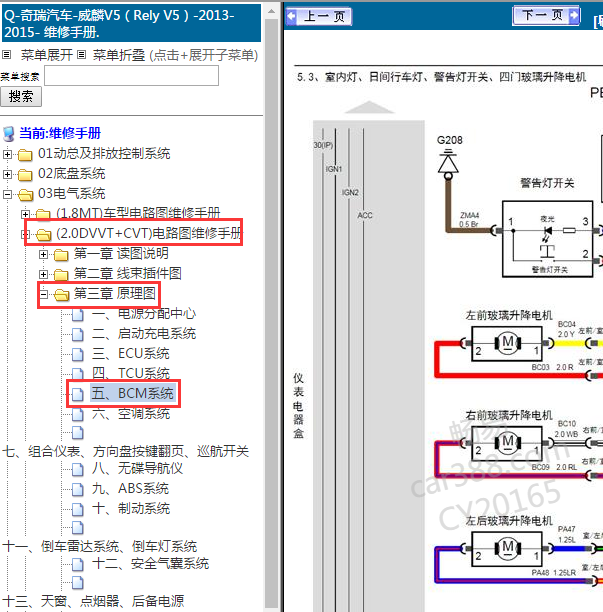Screen dimensions: 603x612
Task: Open 十一、倒车雷达系统、倒车灯系统 page
Action: 100,546
